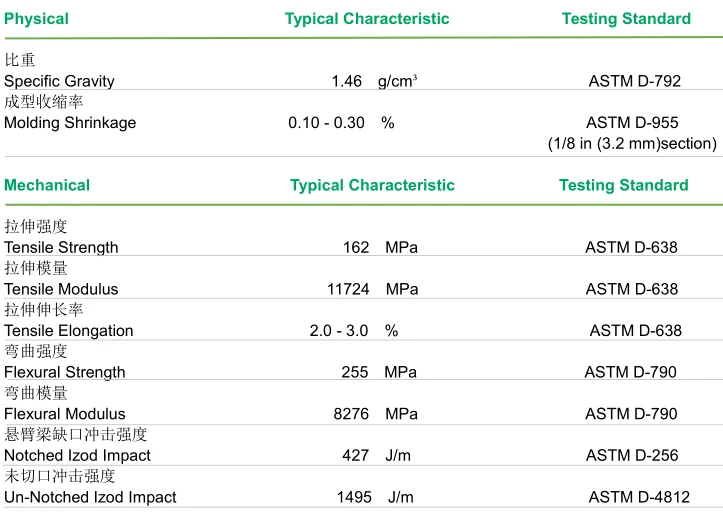Click ASTM D-955 testing standard
The image size is (723, 518).
click(x=632, y=123)
